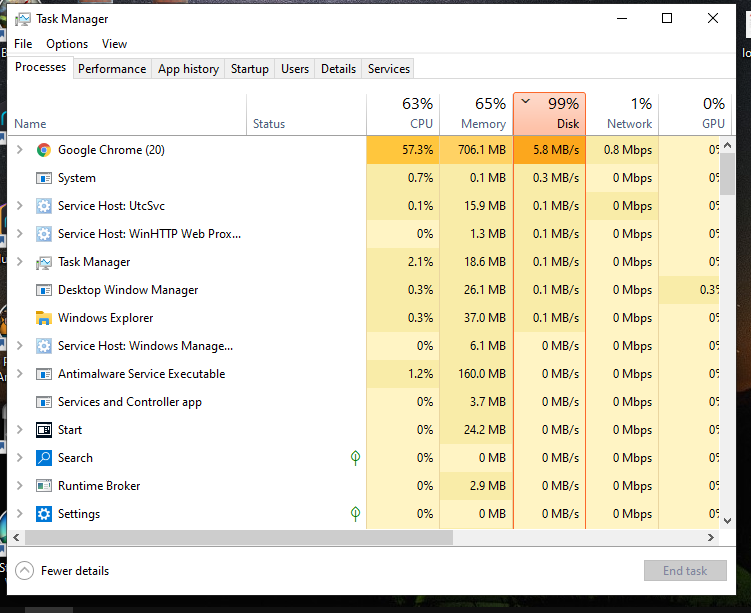751x613 pixels.
Task: Expand the Google Chrome process group
Action: [19, 150]
